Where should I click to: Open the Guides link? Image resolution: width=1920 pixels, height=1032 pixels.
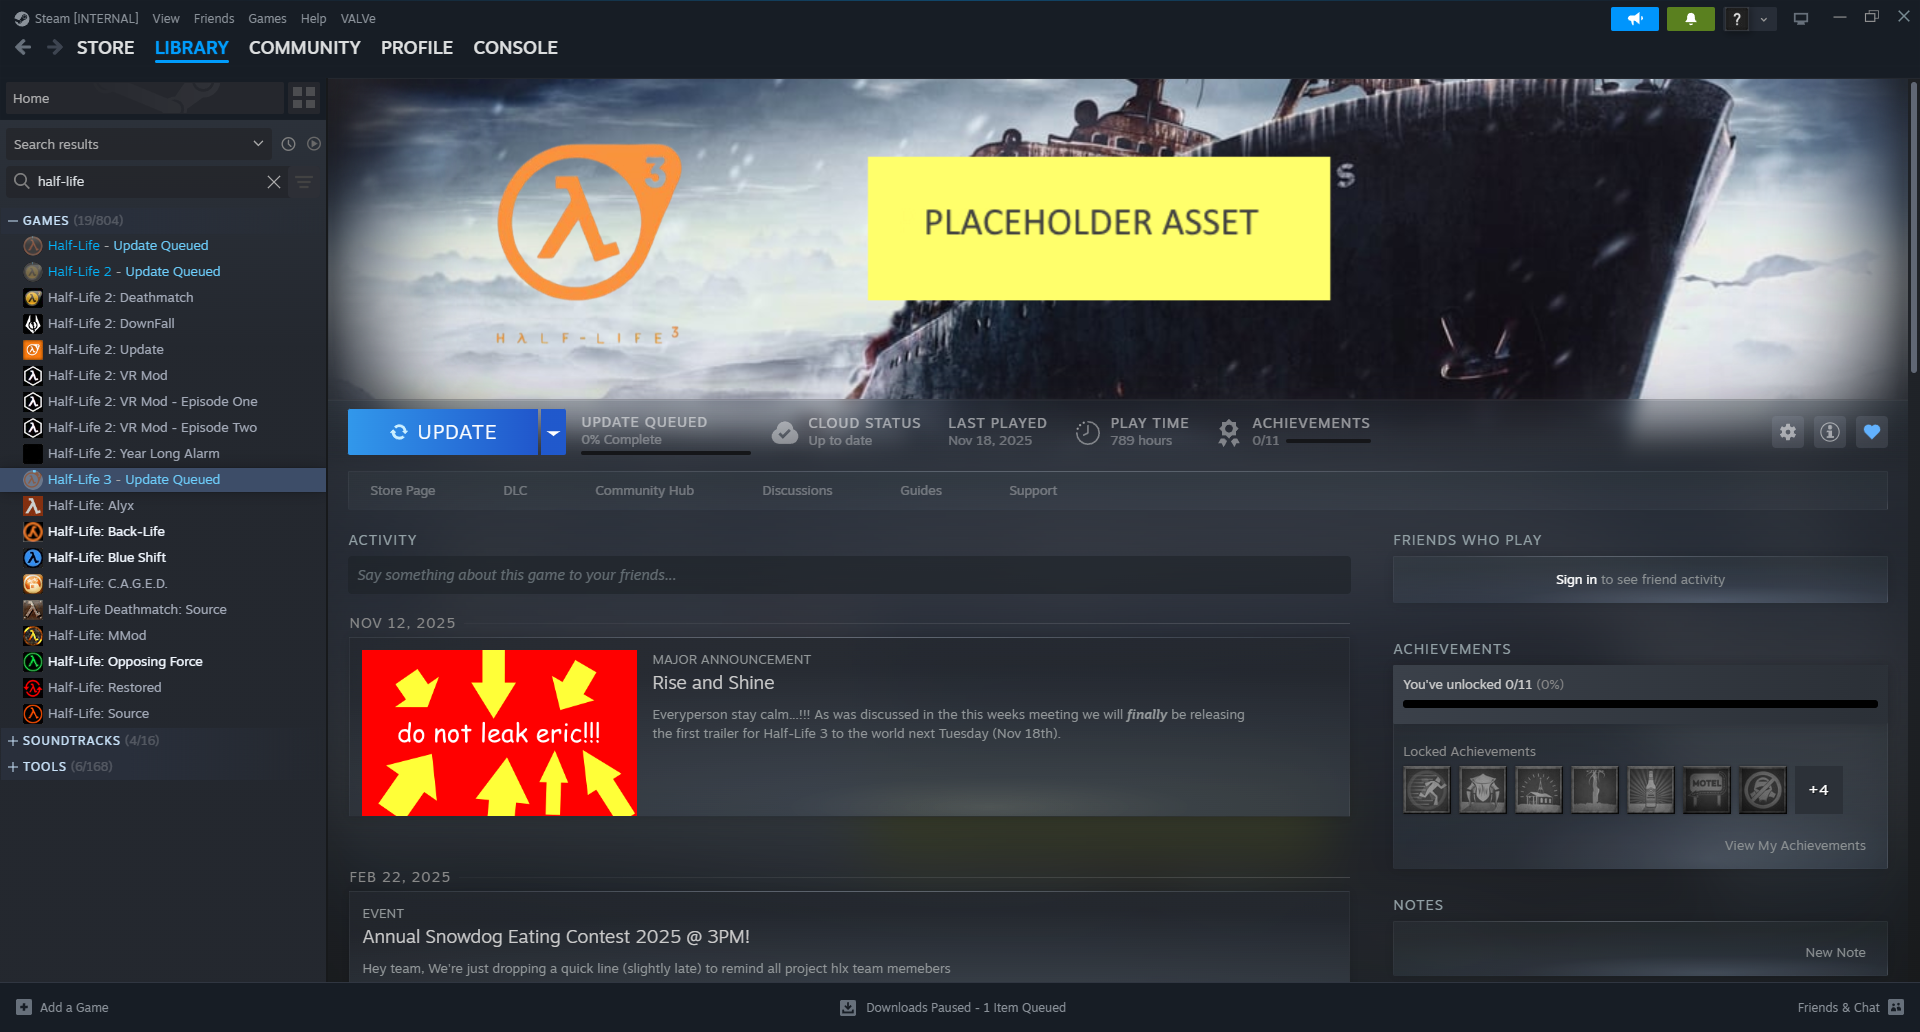pos(921,491)
